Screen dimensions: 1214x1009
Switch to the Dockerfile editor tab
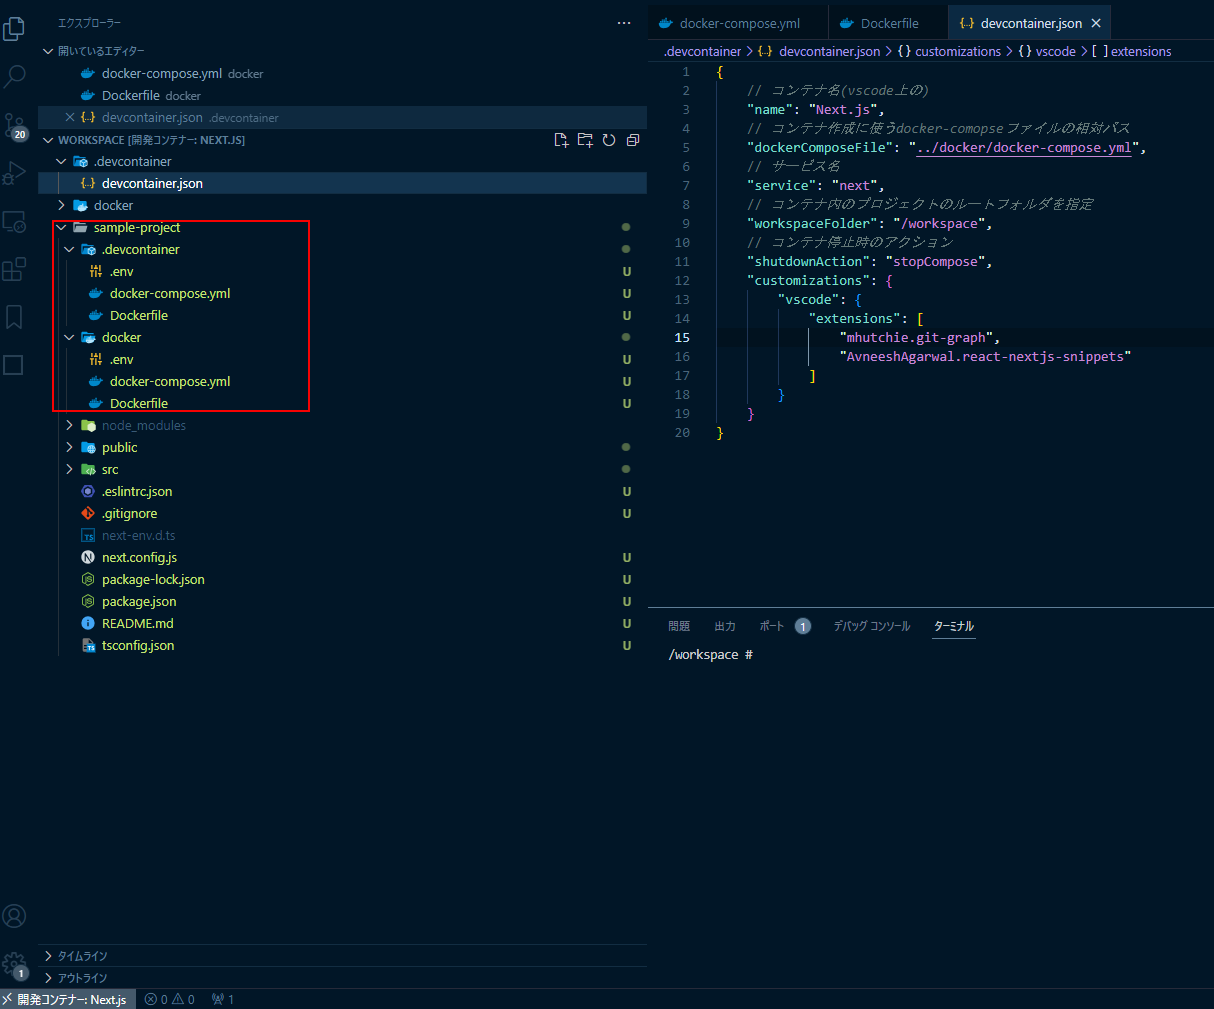[x=889, y=23]
